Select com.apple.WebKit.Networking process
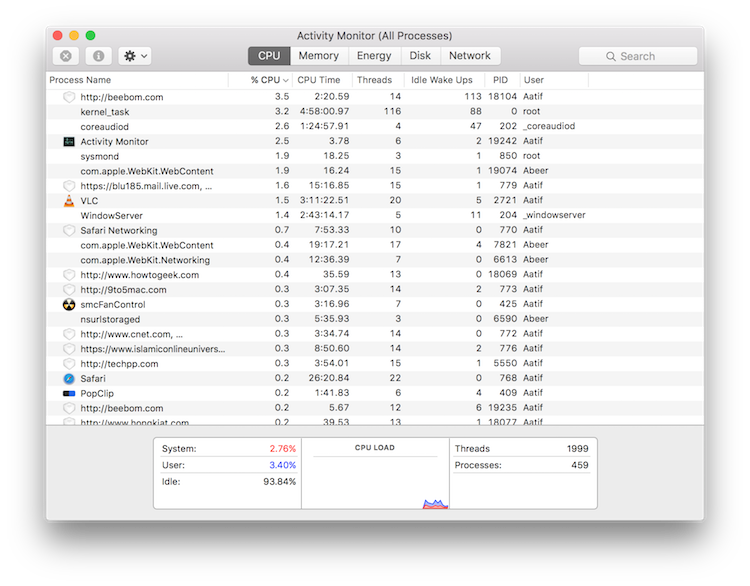Image resolution: width=750 pixels, height=586 pixels. pyautogui.click(x=375, y=260)
